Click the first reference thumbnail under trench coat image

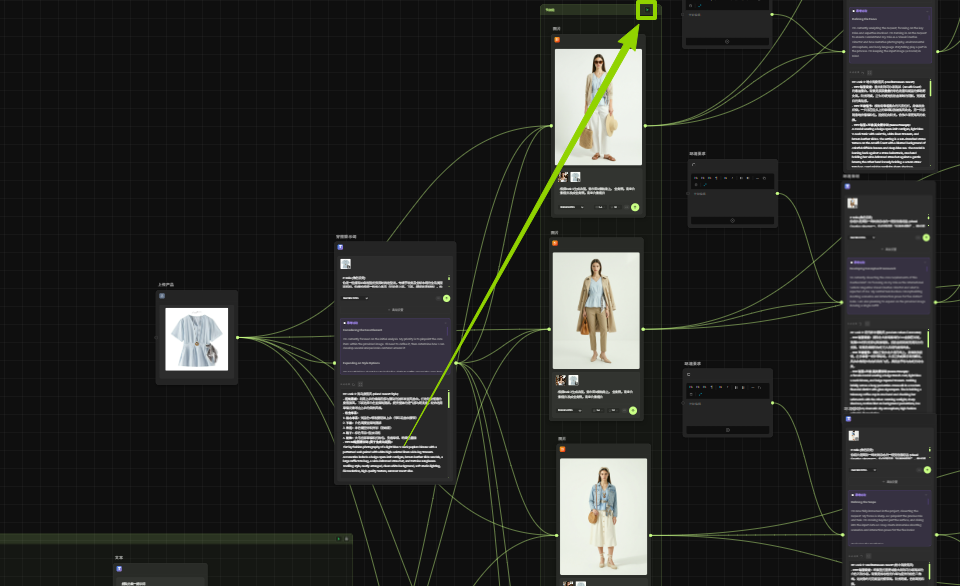click(x=563, y=380)
